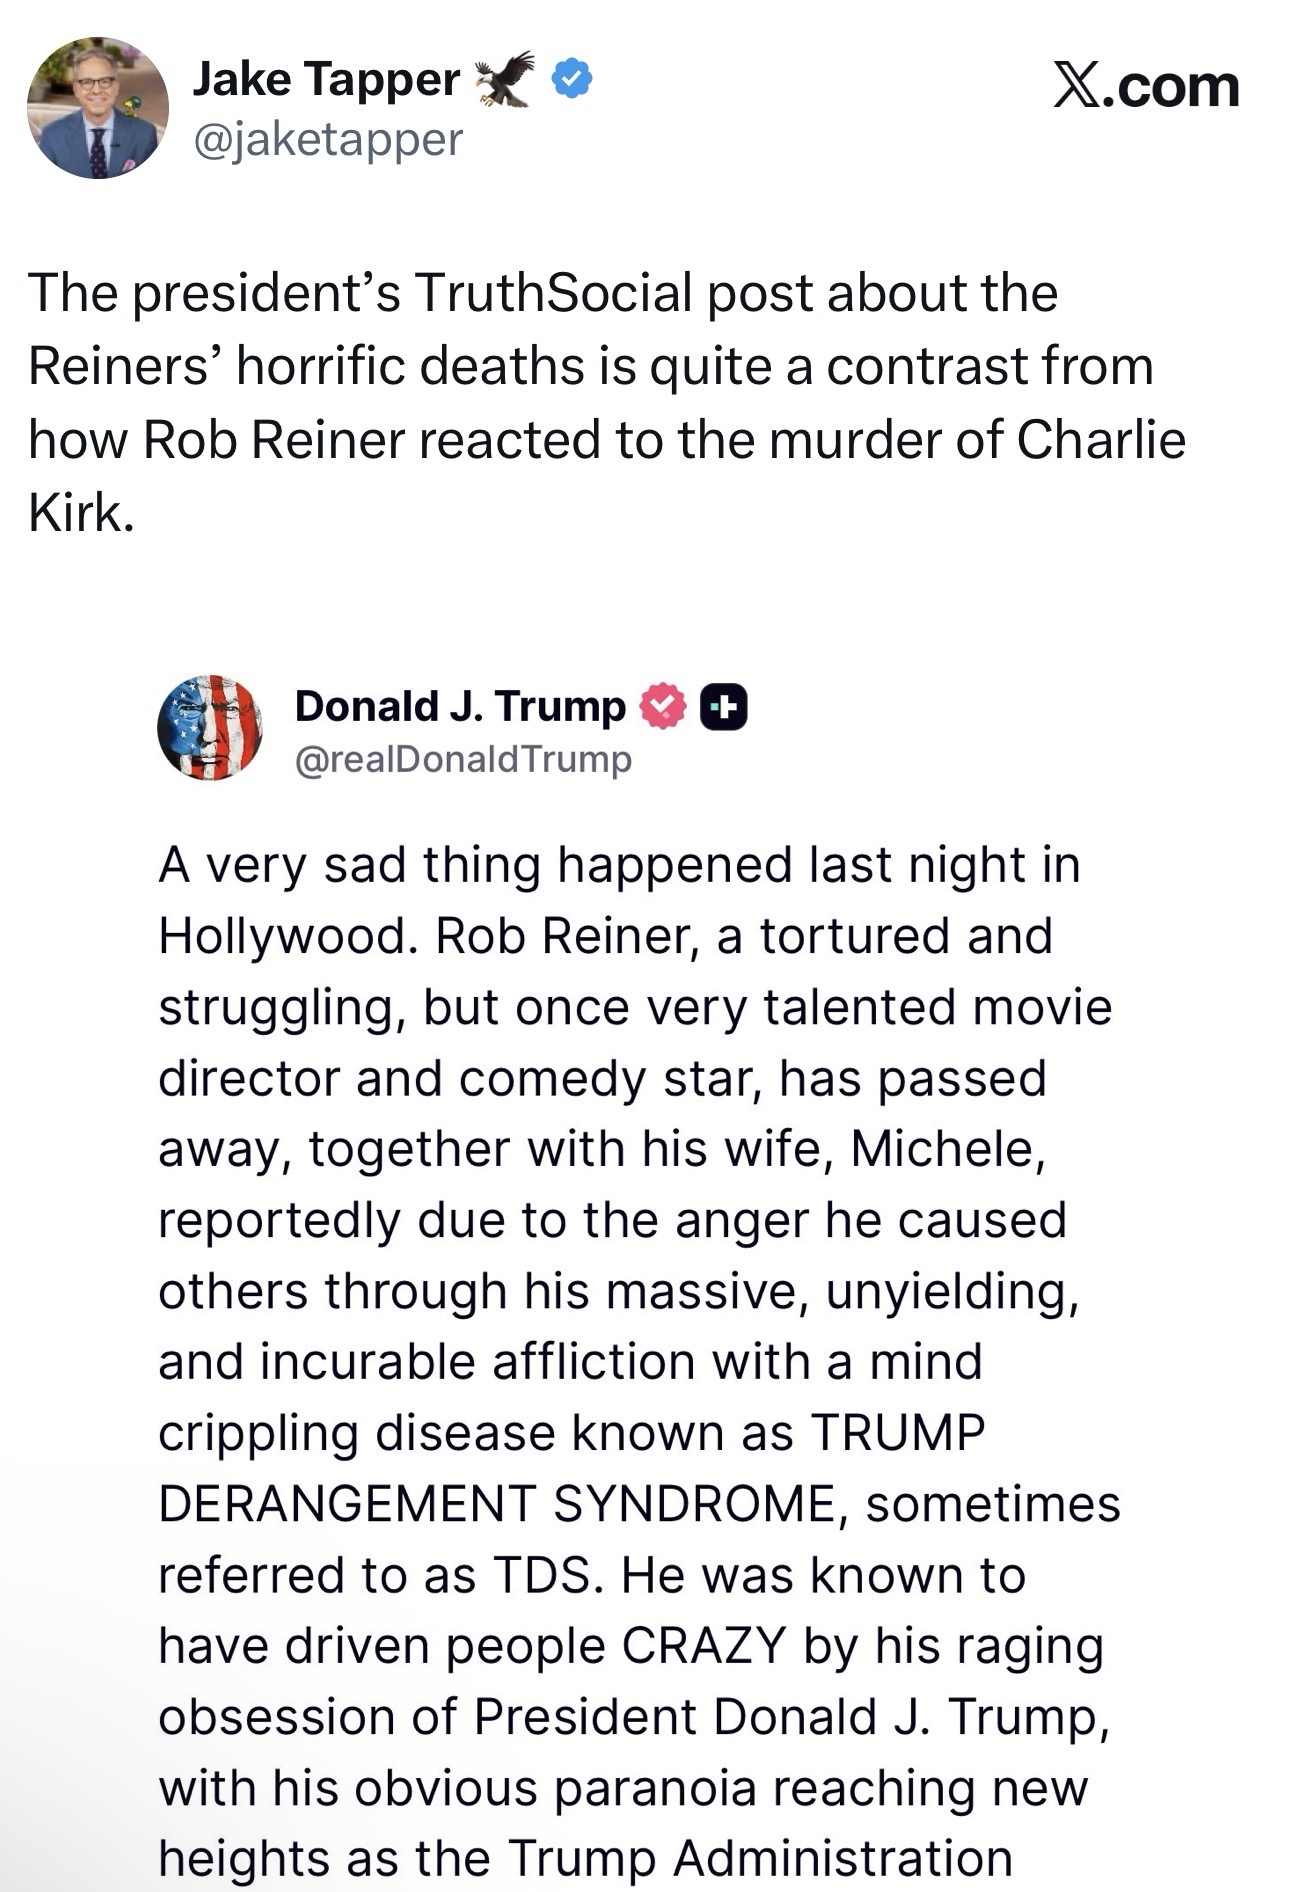Viewport: 1290px width, 1892px height.
Task: Click the black plus badge icon
Action: (723, 707)
